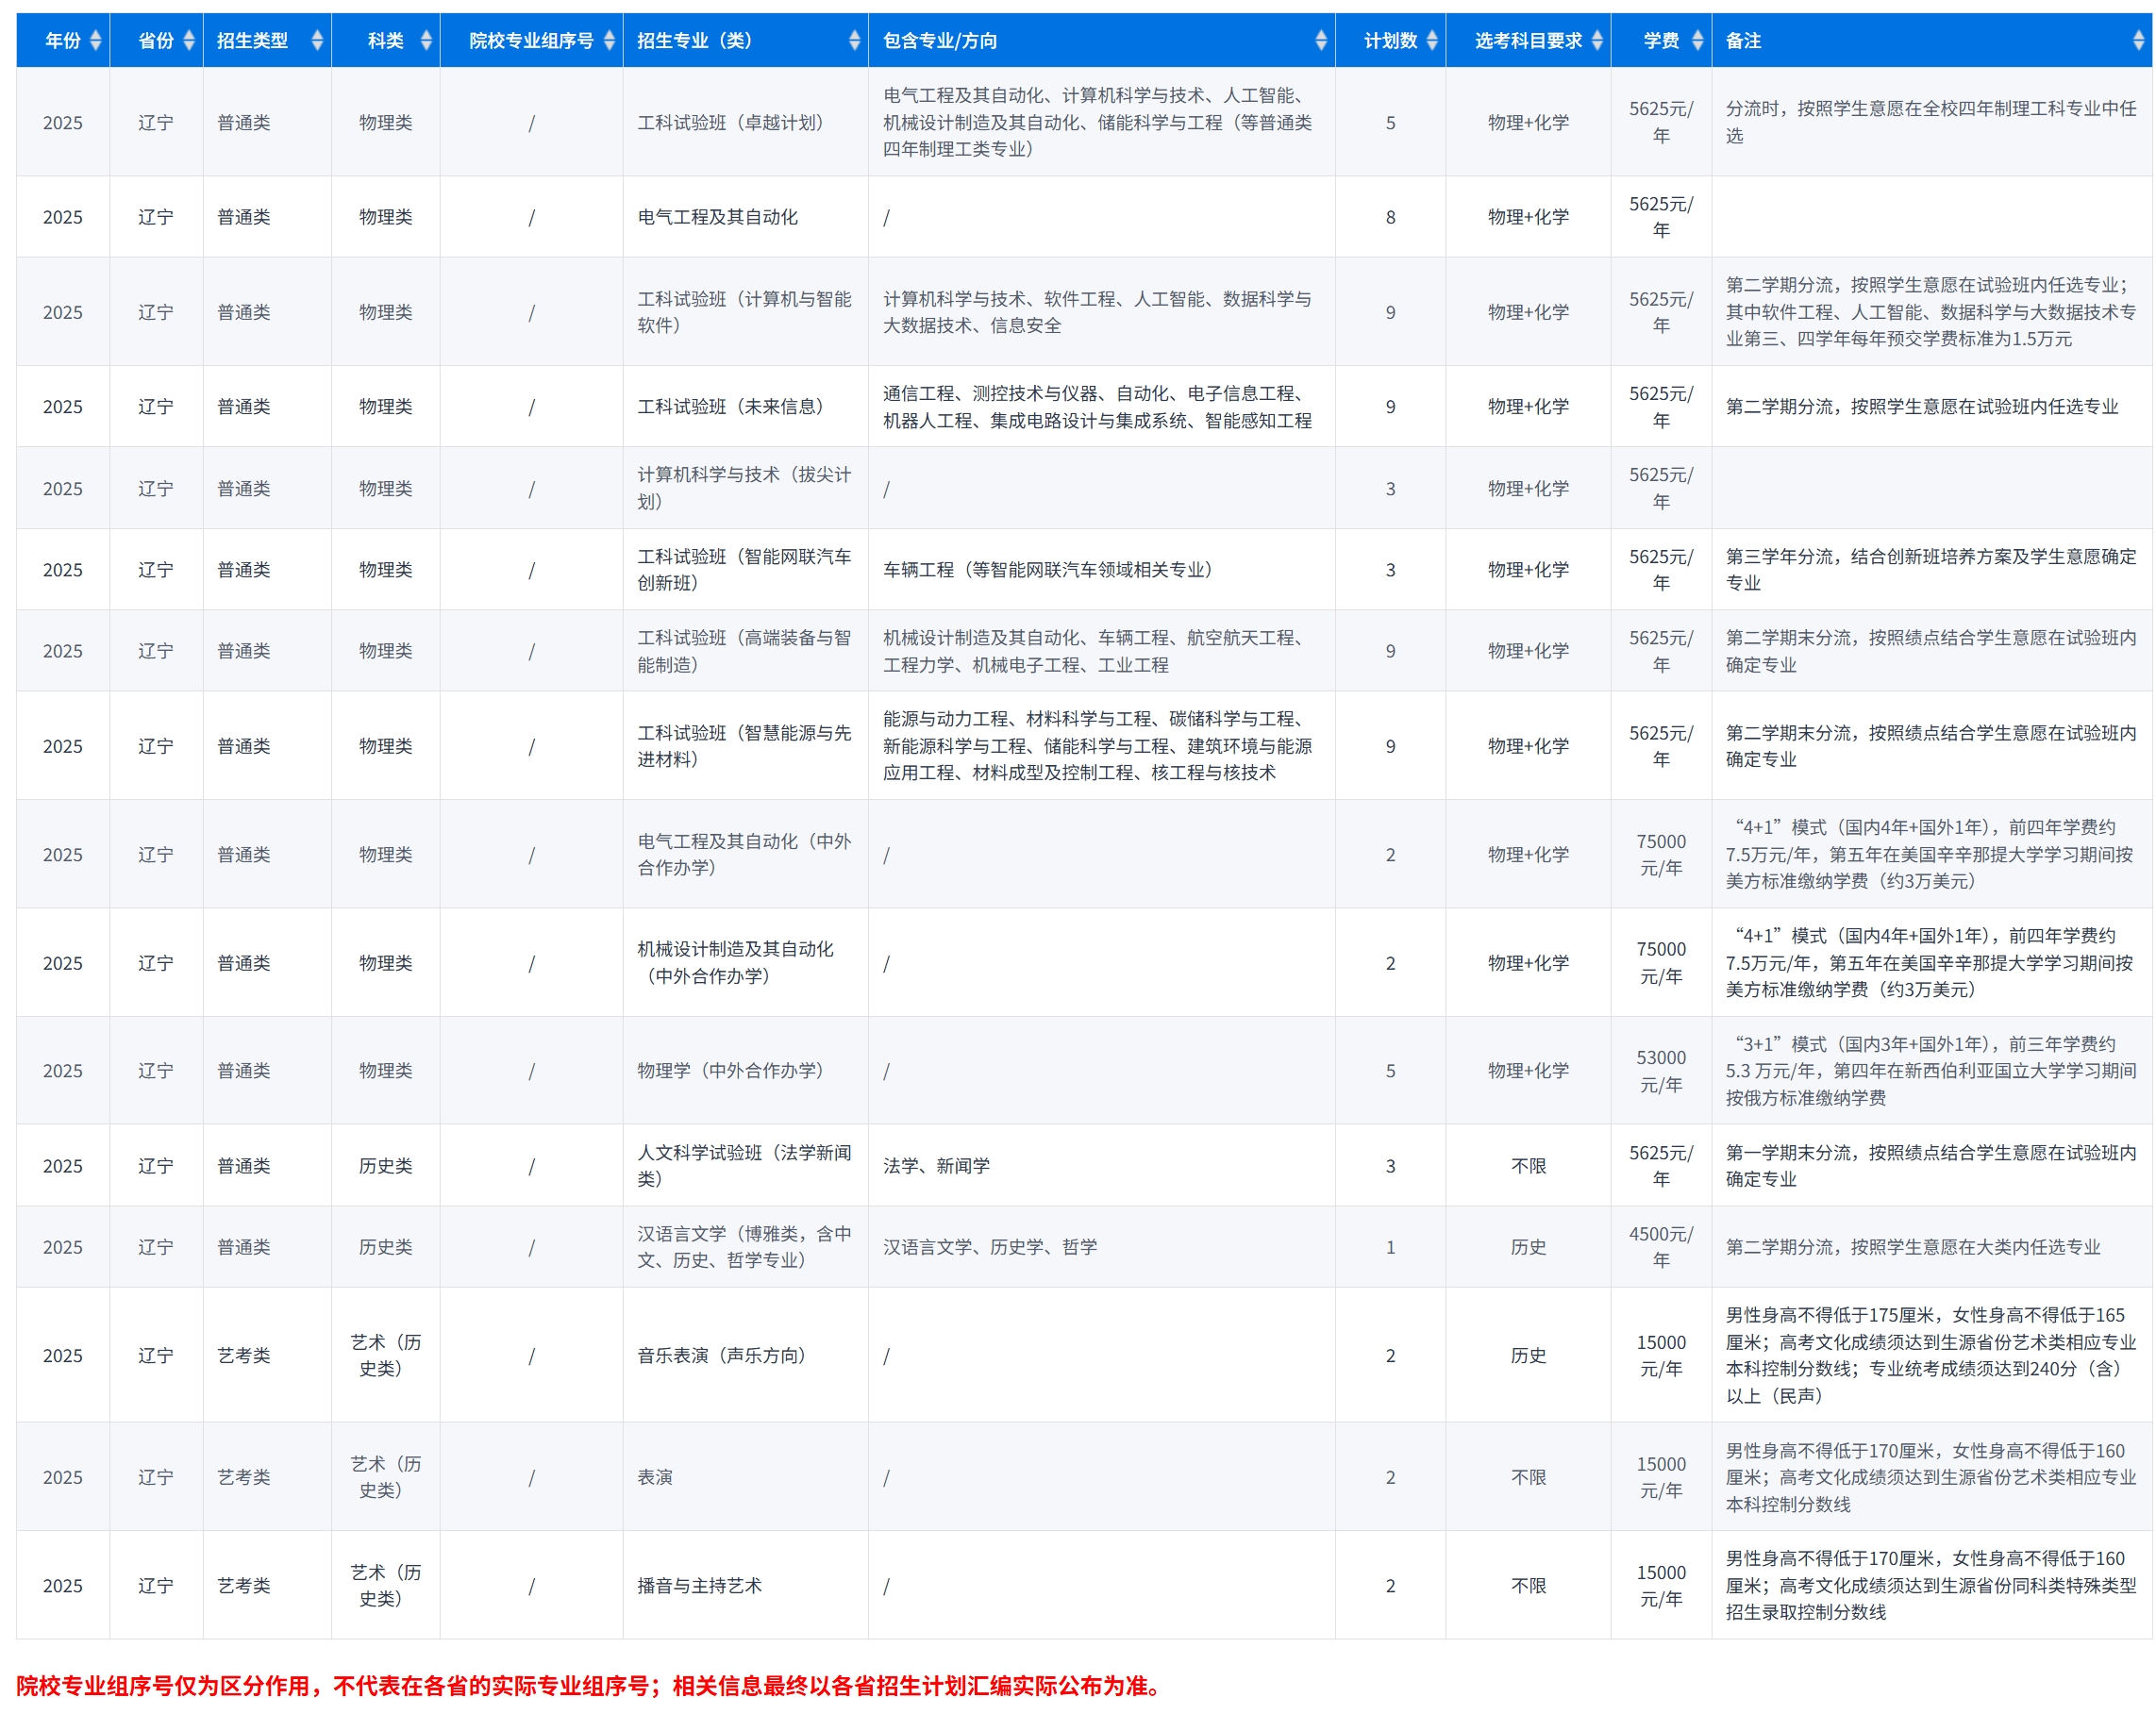Sort by 招生类型 using its arrow icon
Viewport: 2156px width, 1714px height.
coord(317,40)
